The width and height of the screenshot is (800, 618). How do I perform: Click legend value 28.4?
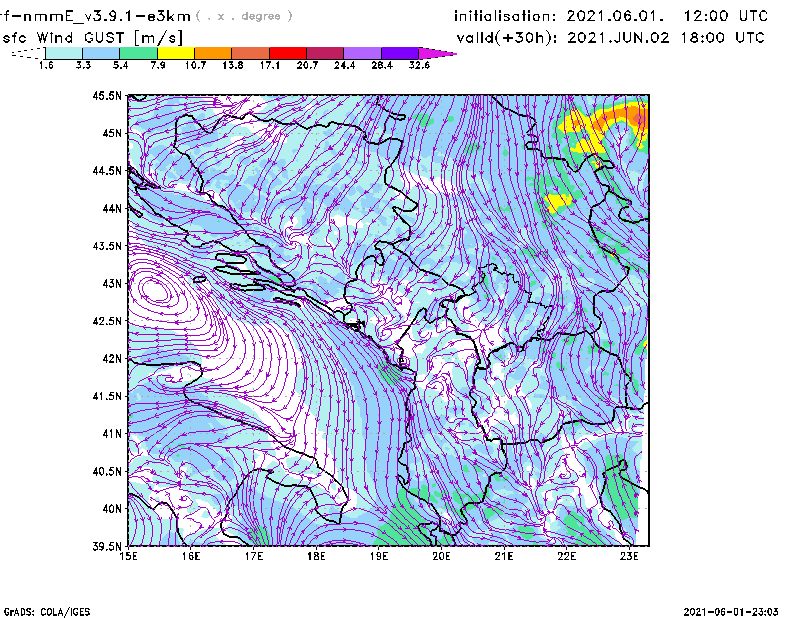click(x=382, y=65)
